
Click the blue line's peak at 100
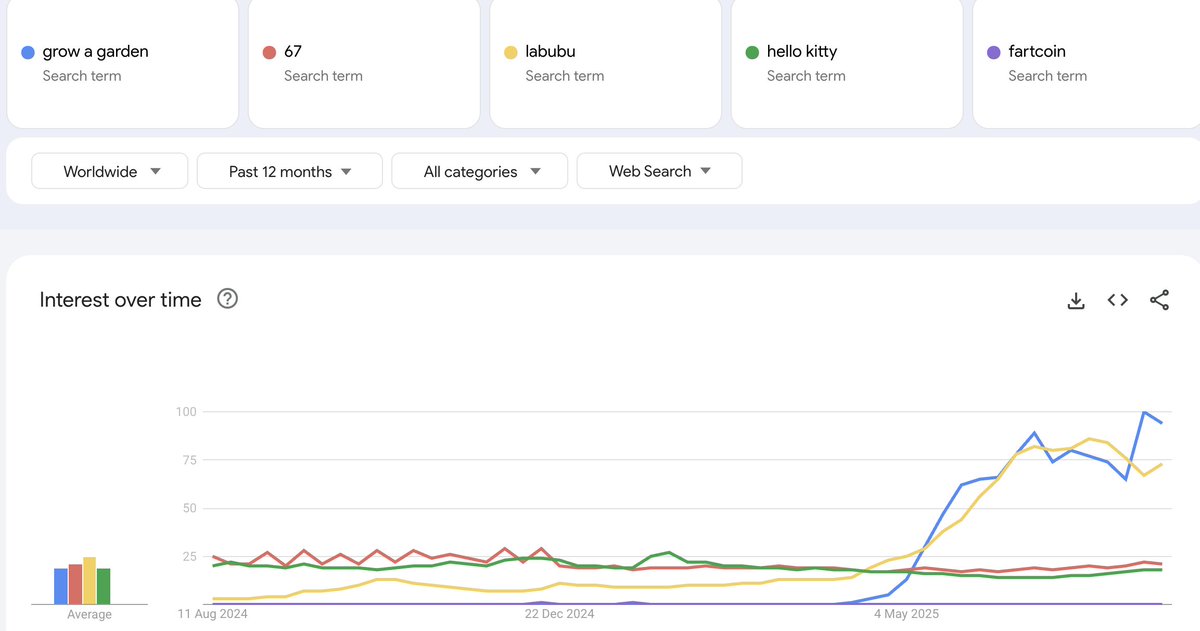pos(1144,412)
